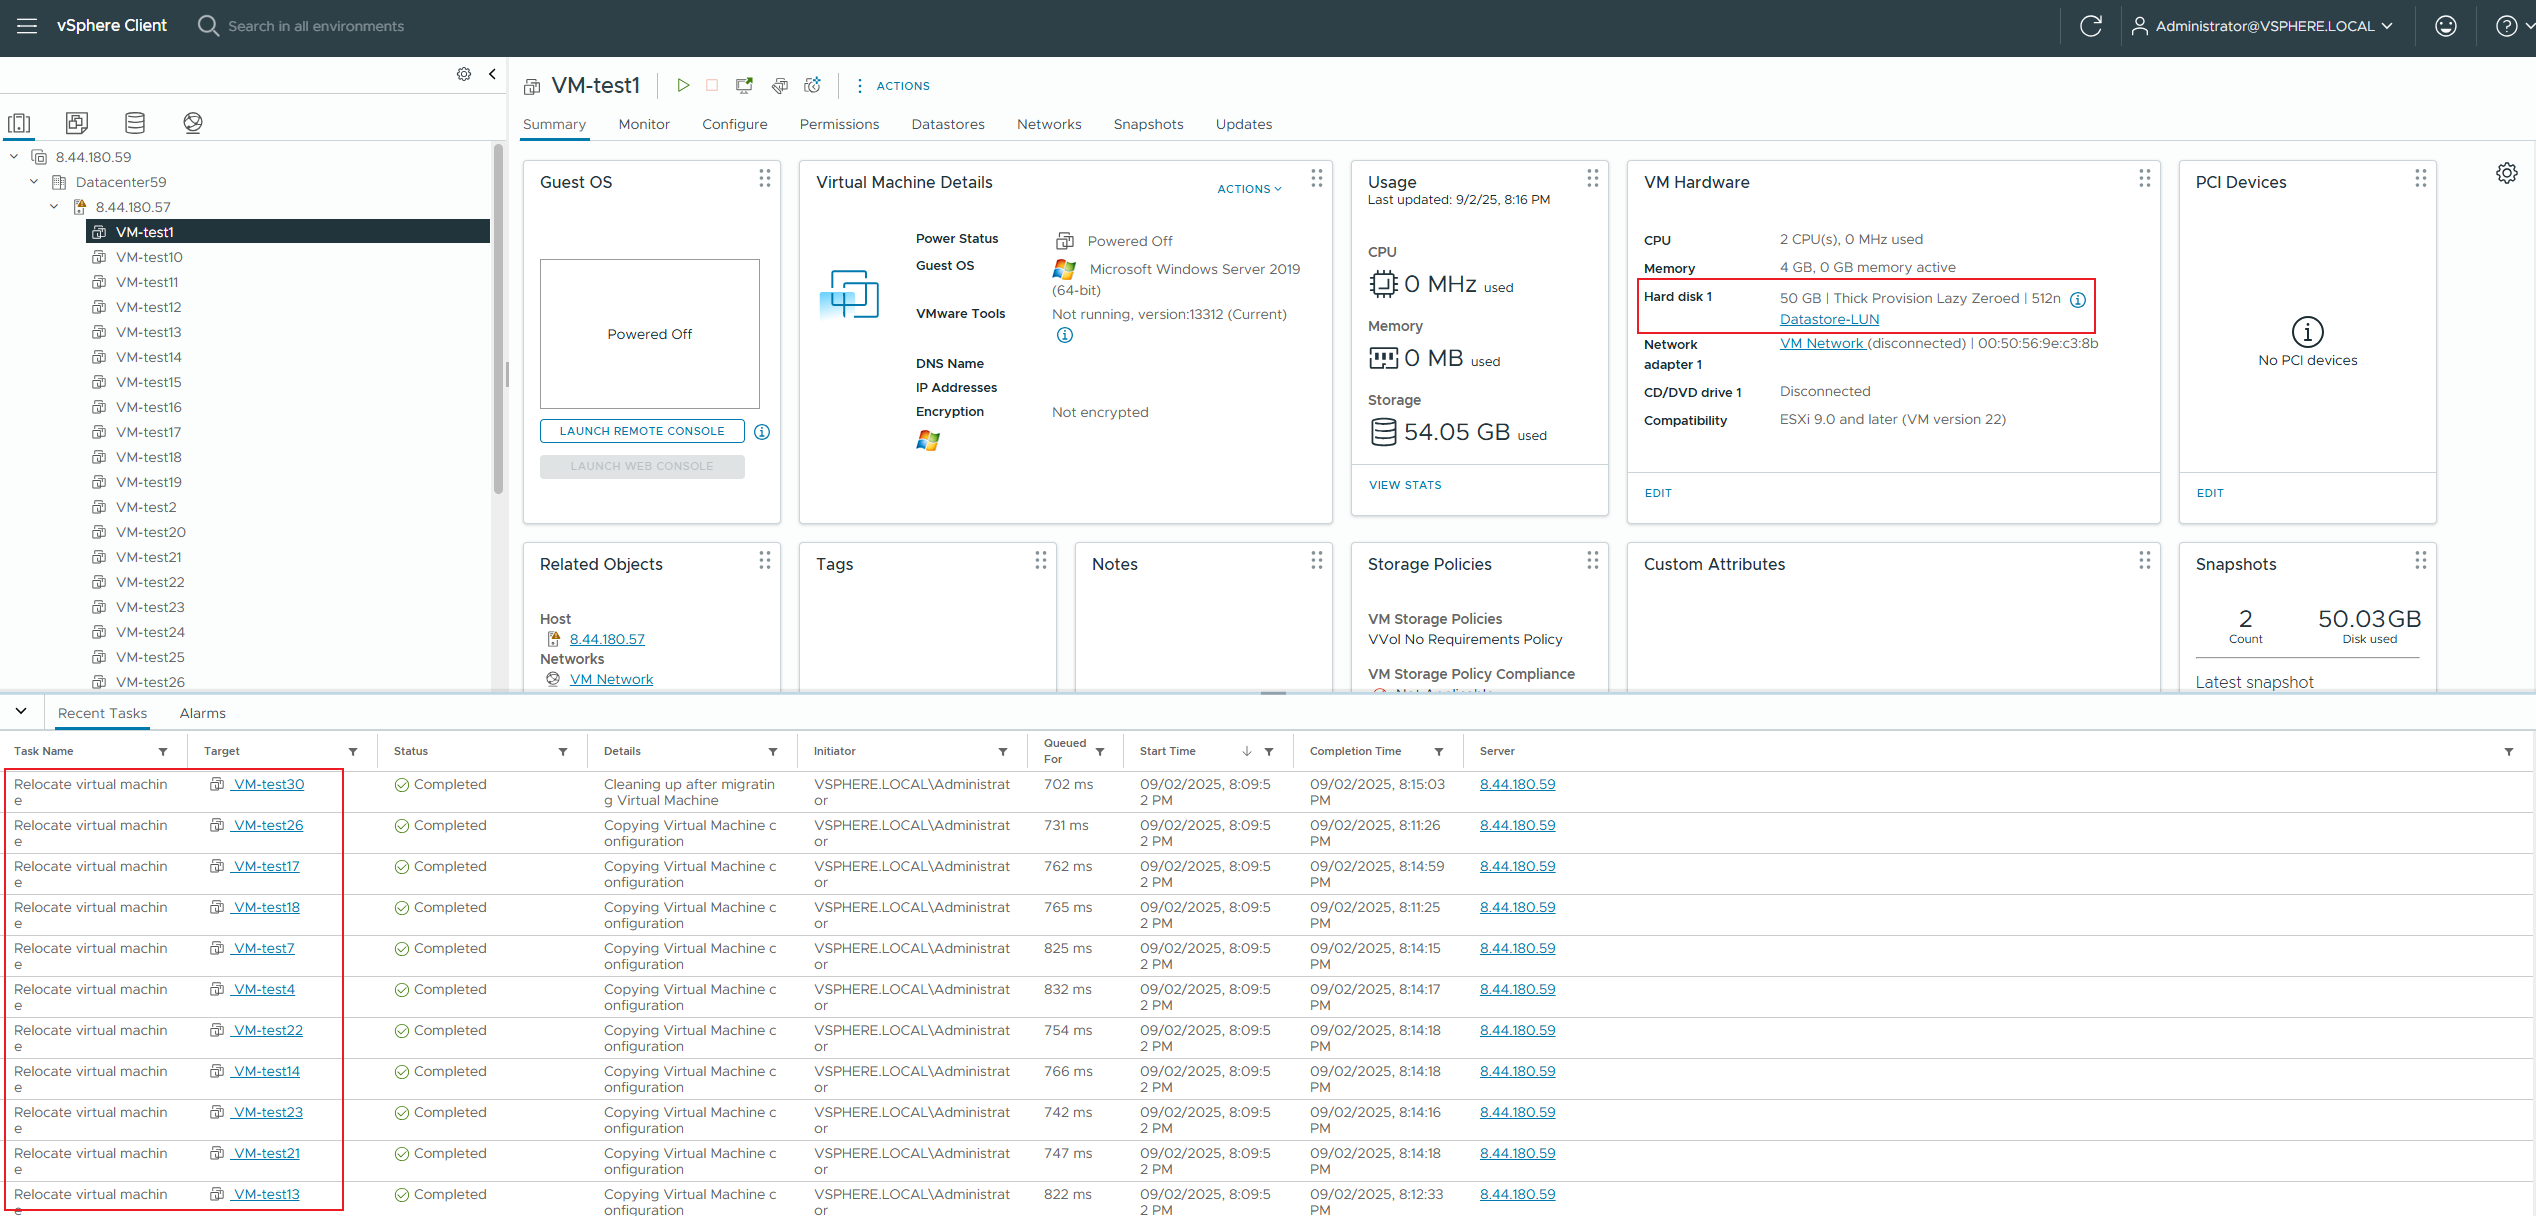Image resolution: width=2536 pixels, height=1216 pixels.
Task: Click VMware Tools info icon
Action: 1065,335
